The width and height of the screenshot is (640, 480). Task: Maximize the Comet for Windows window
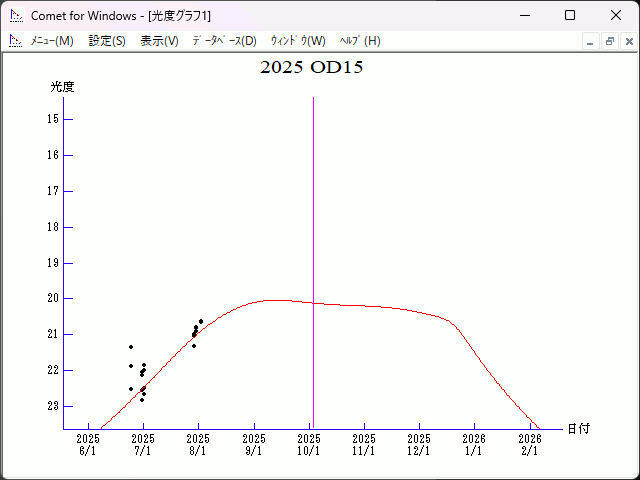tap(569, 15)
